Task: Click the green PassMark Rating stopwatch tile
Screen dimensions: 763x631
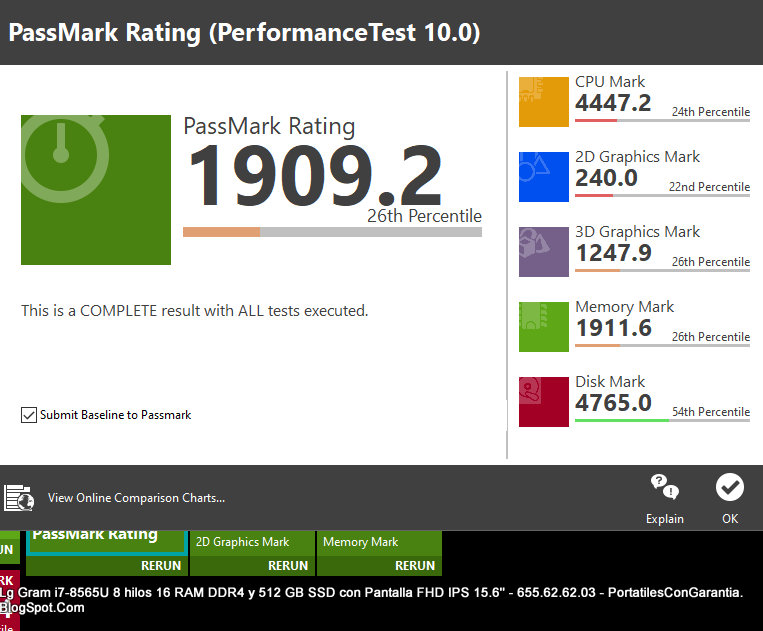Action: coord(96,190)
